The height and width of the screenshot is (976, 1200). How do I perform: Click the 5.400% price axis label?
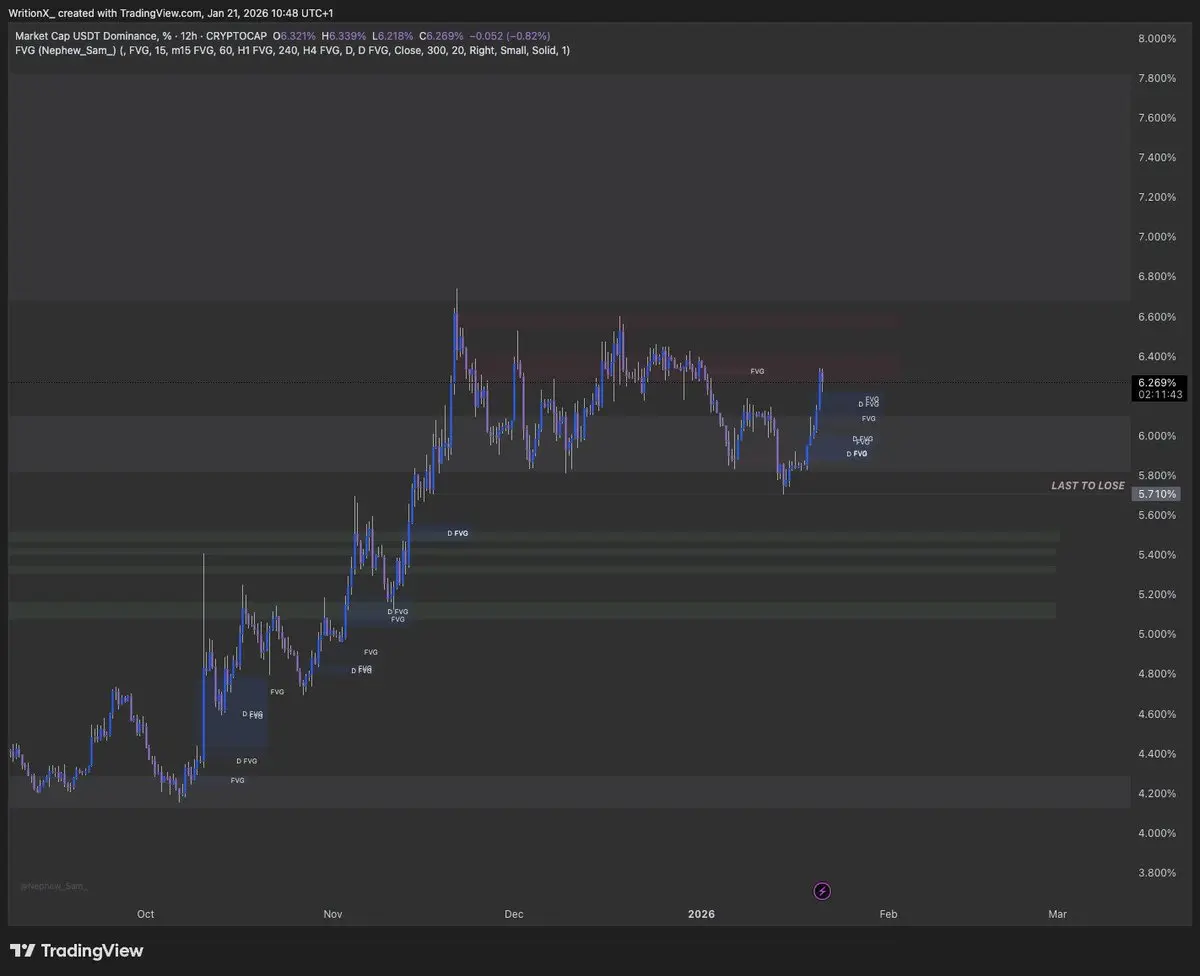point(1157,555)
